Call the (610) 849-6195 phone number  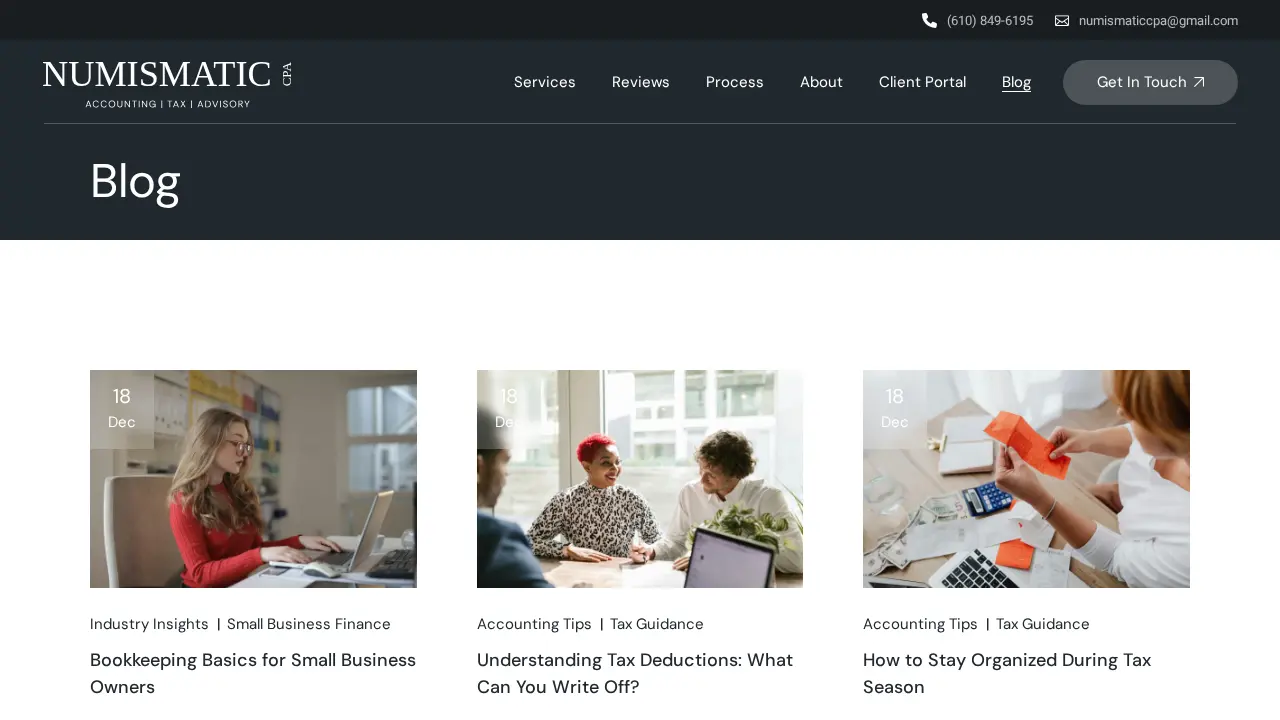(990, 20)
